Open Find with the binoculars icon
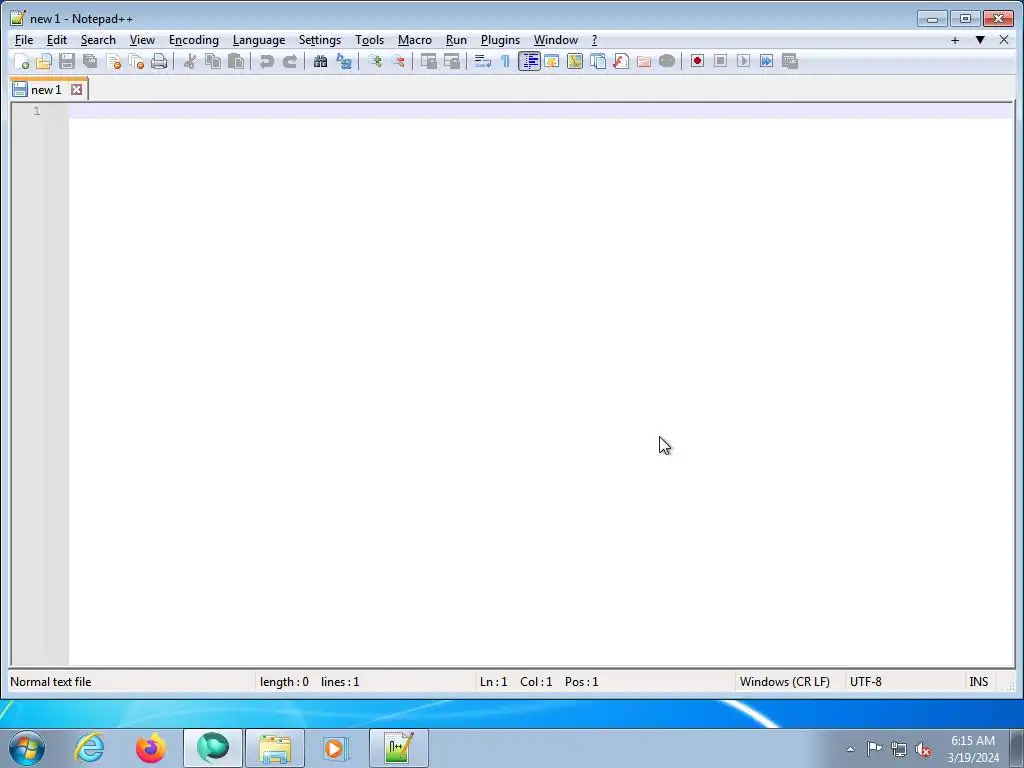 [320, 61]
